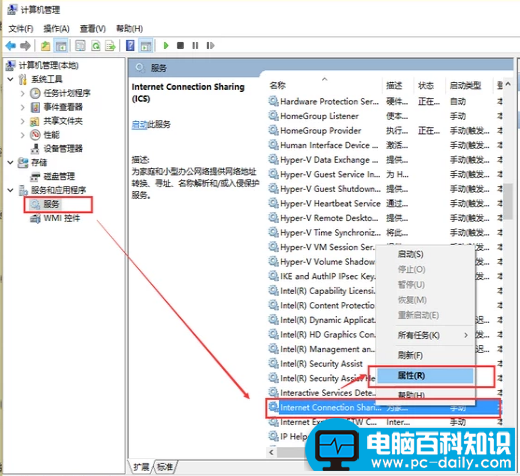Click the back arrow toolbar icon

coord(11,45)
